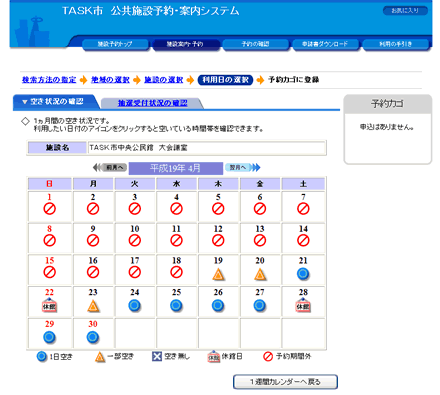Follow the 検索方法の指定 breadcrumb link
Viewport: 440px width, 395px height.
(49, 80)
